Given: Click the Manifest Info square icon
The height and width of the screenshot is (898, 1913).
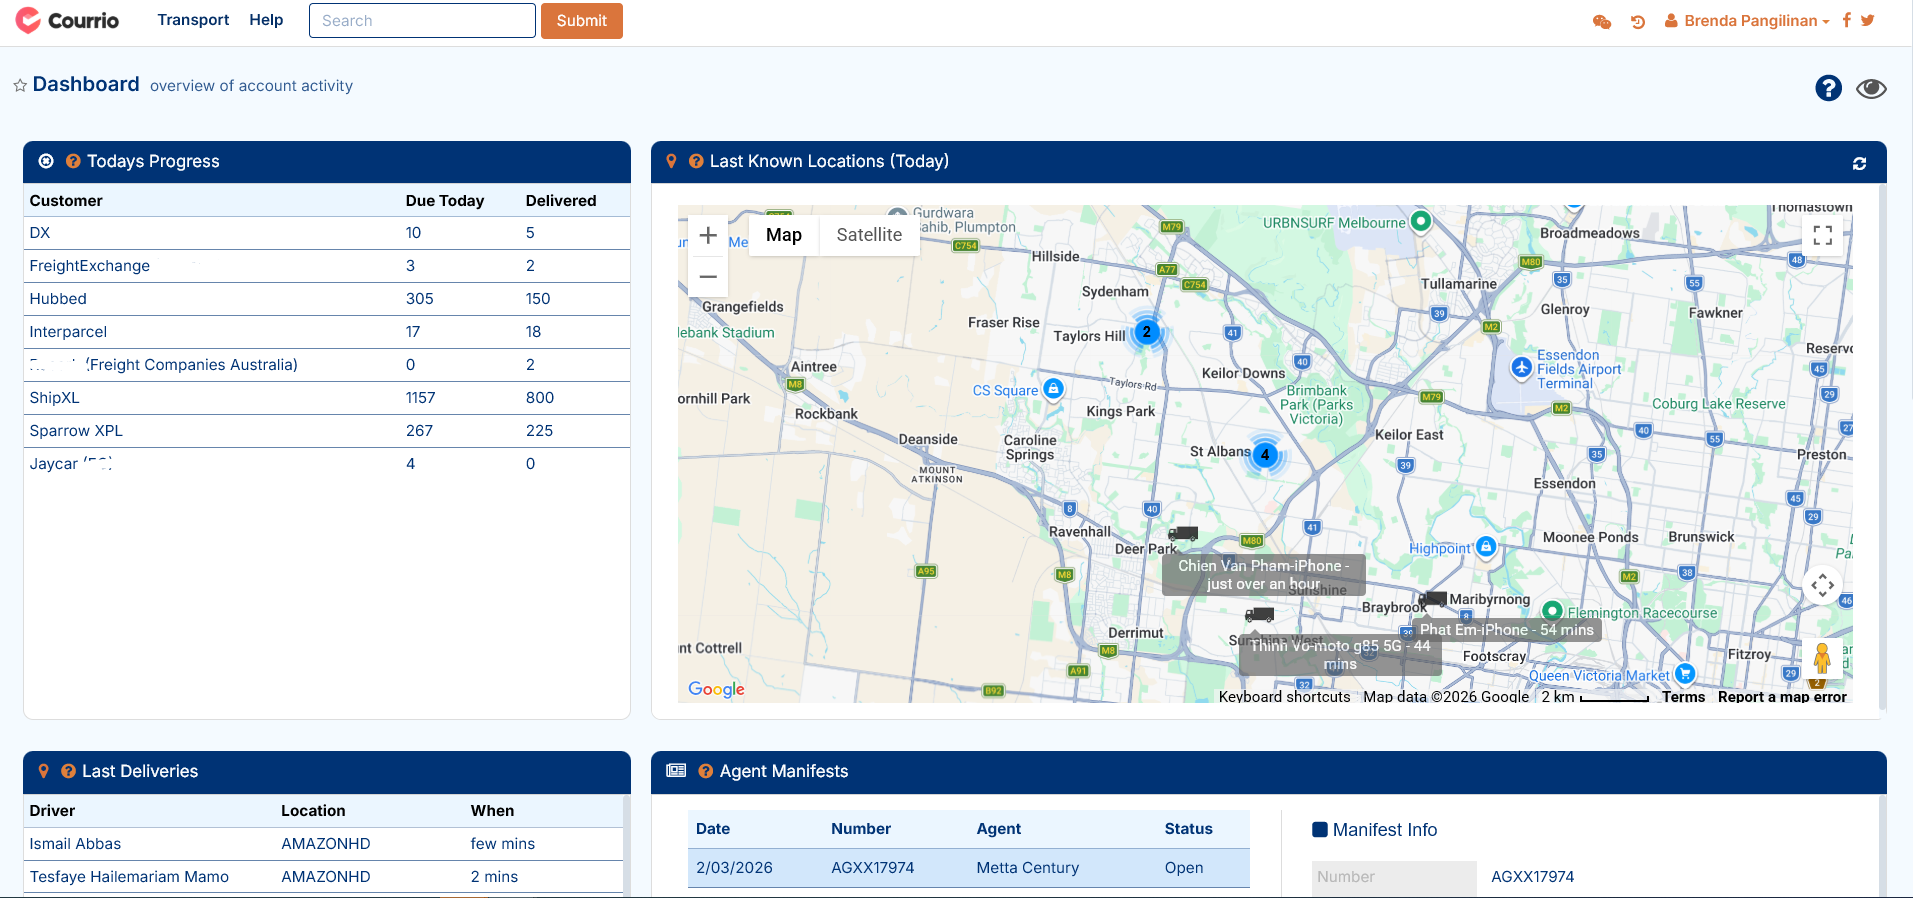Looking at the screenshot, I should click(x=1320, y=829).
